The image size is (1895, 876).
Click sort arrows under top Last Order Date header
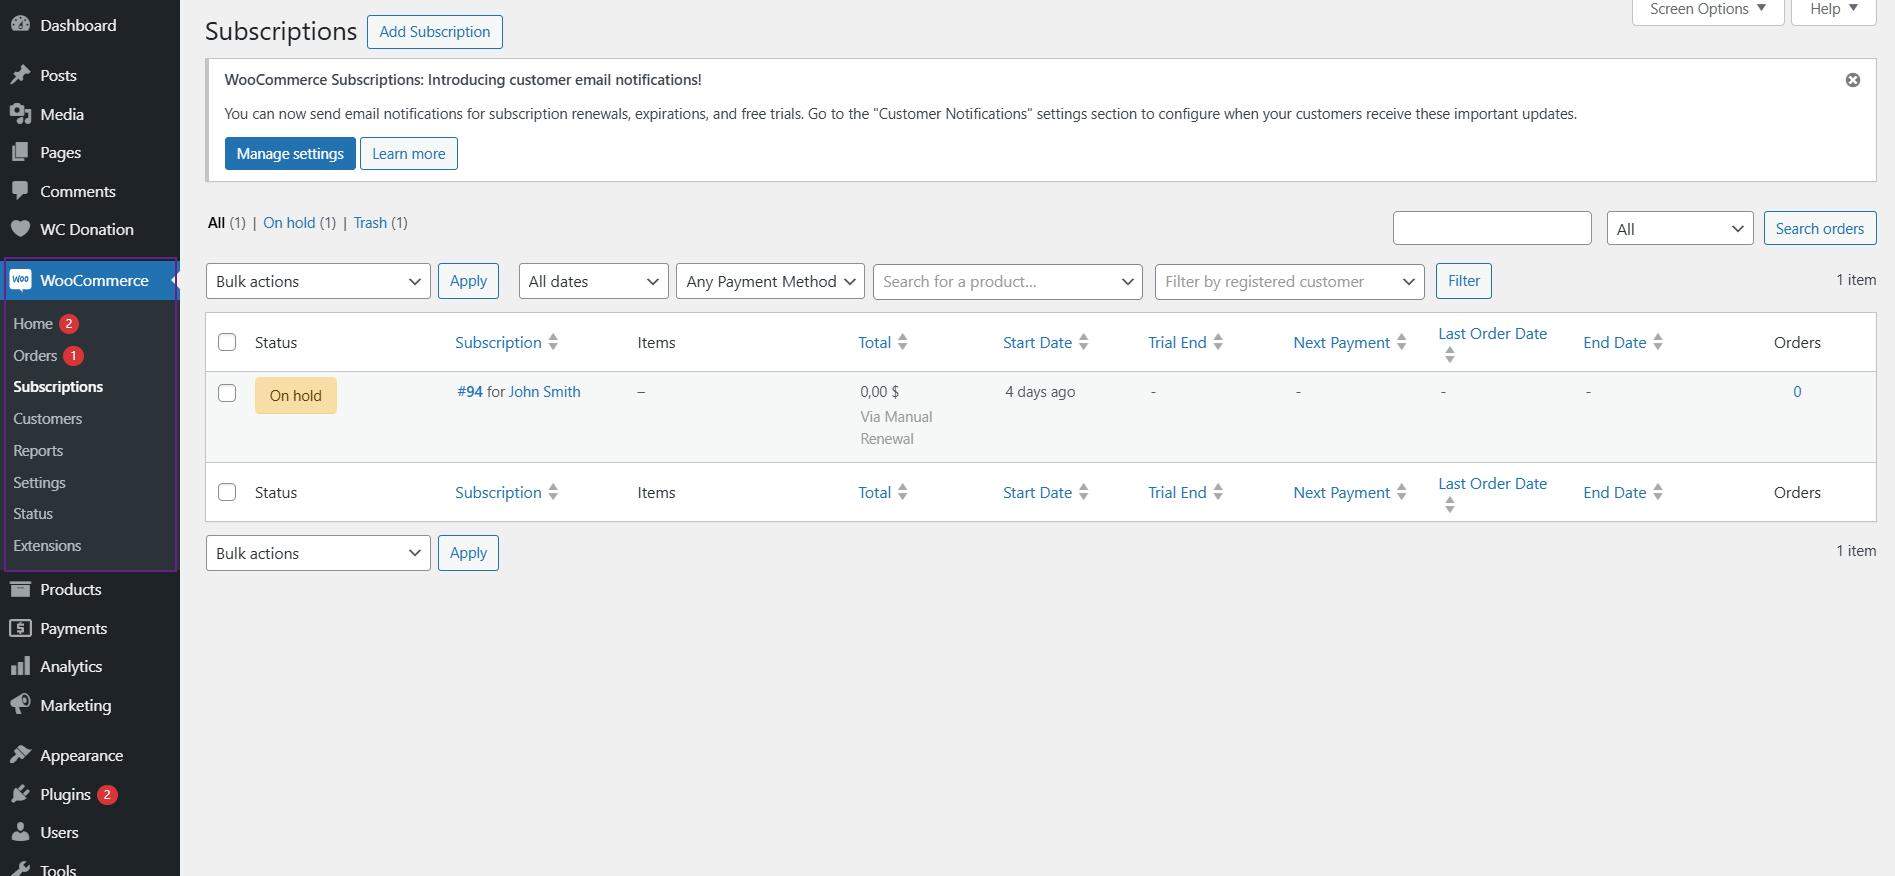pos(1450,355)
